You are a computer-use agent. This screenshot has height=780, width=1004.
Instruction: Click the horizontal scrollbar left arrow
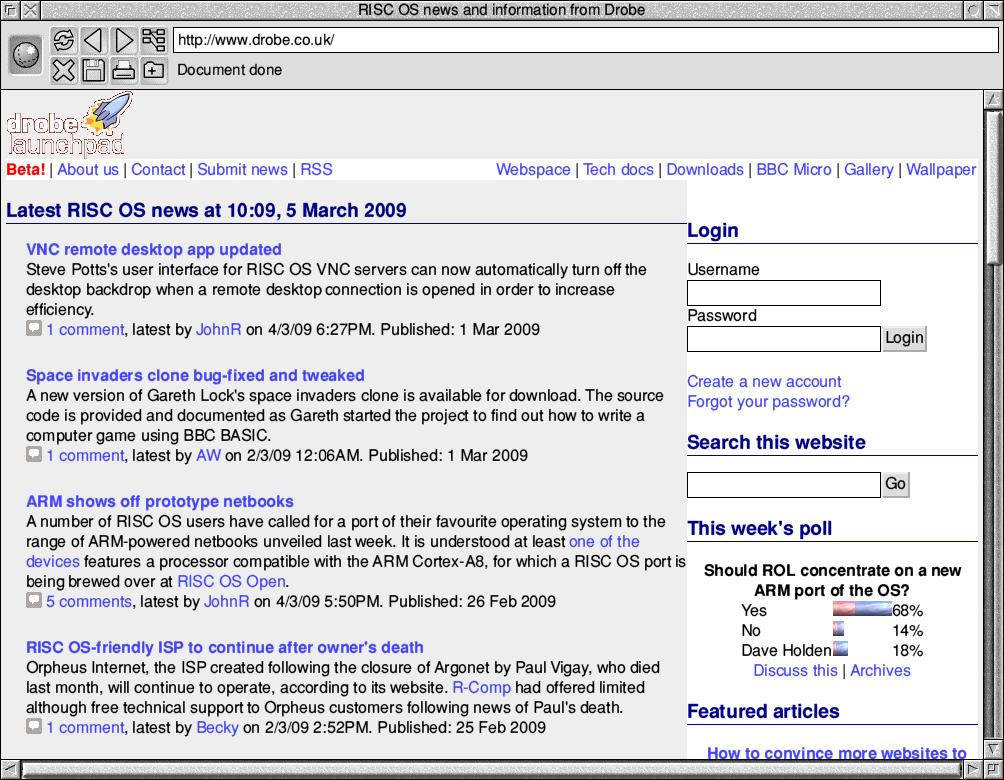(10, 769)
